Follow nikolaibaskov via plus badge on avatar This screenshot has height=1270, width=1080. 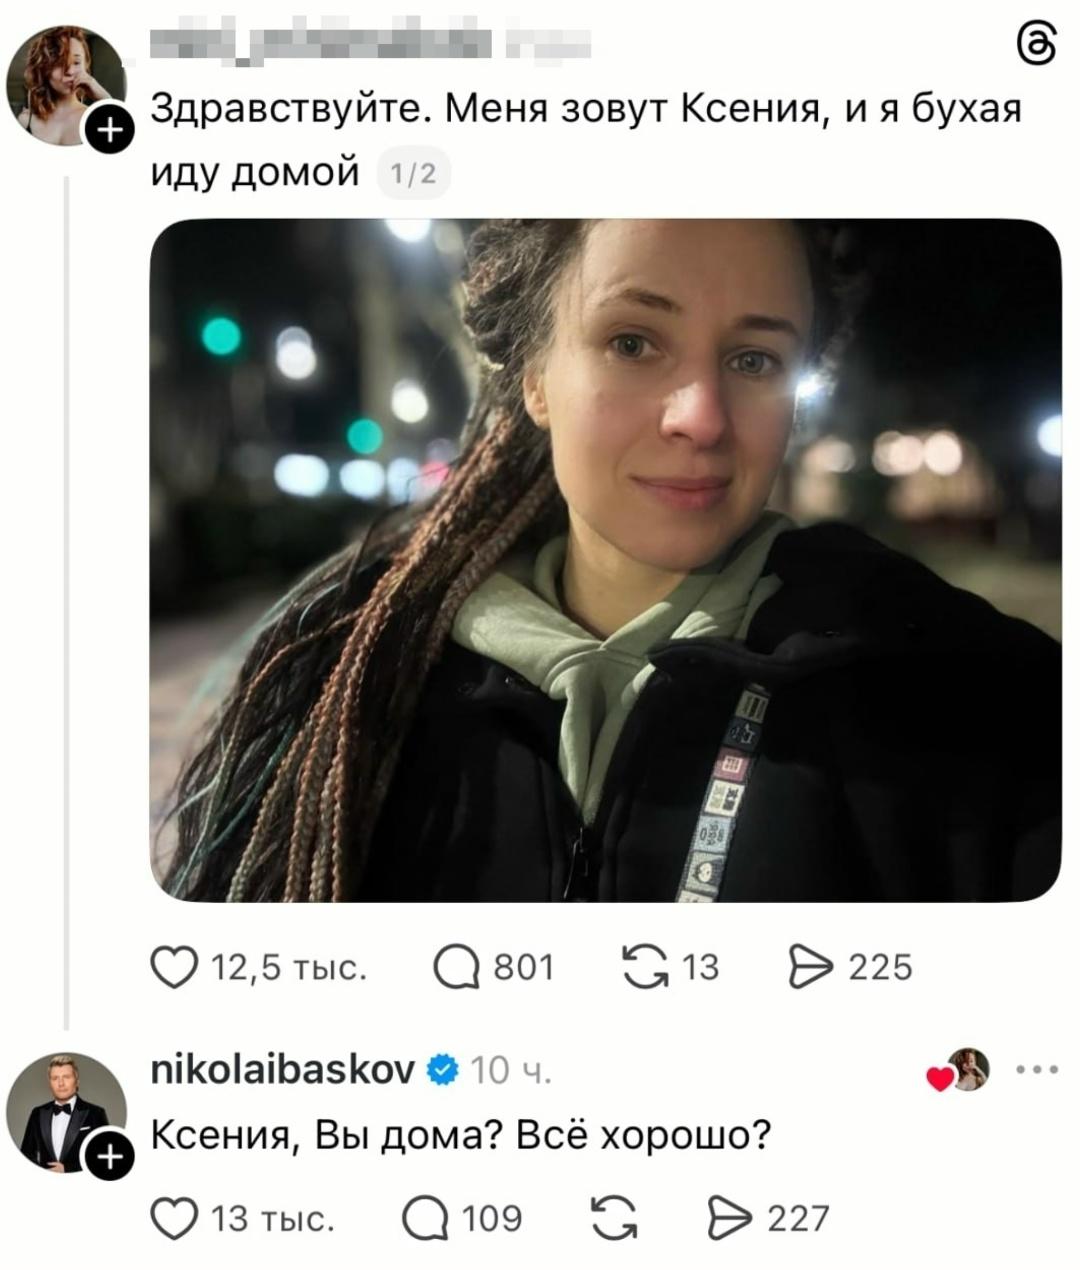(111, 1156)
